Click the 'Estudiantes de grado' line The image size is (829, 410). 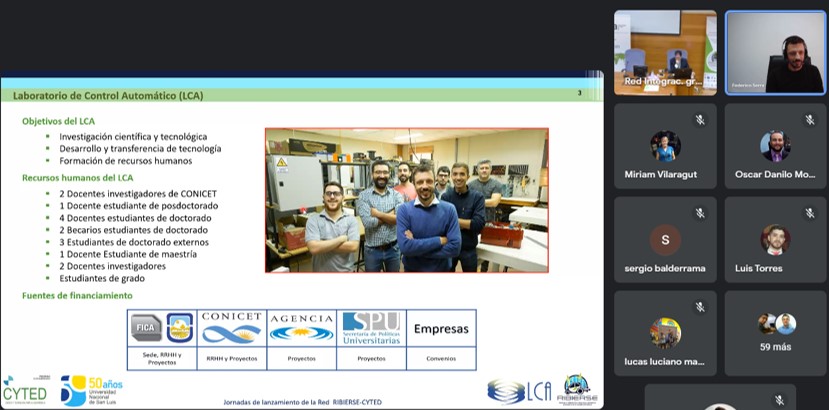pos(102,278)
